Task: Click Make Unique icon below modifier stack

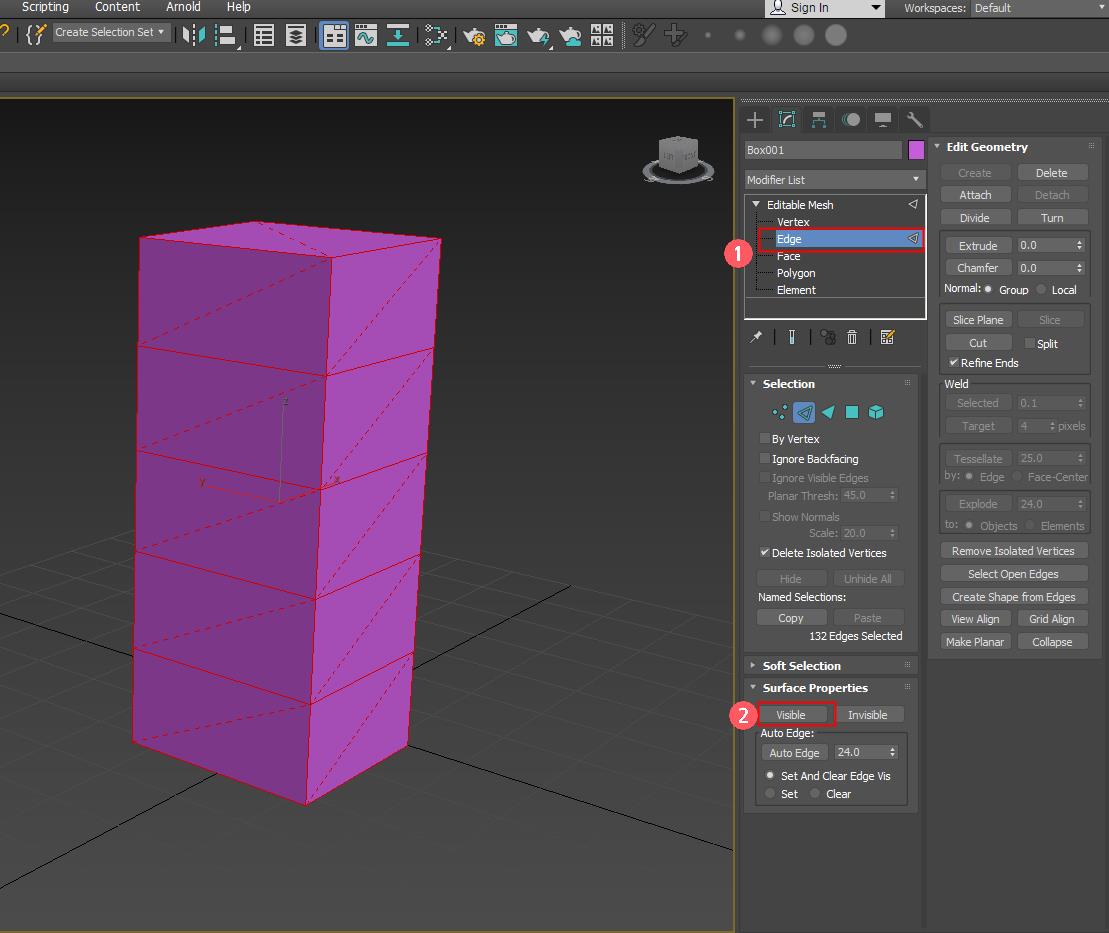Action: pyautogui.click(x=828, y=337)
